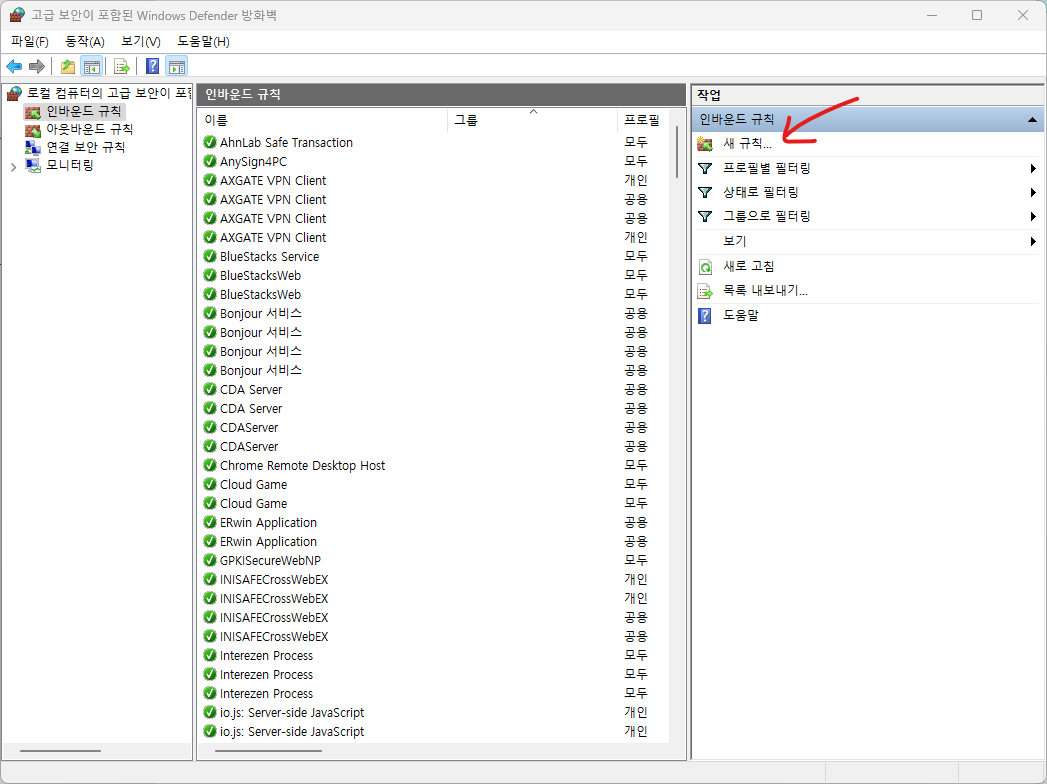Open the 동작(A) menu
Screen dimensions: 1047x784
click(85, 41)
